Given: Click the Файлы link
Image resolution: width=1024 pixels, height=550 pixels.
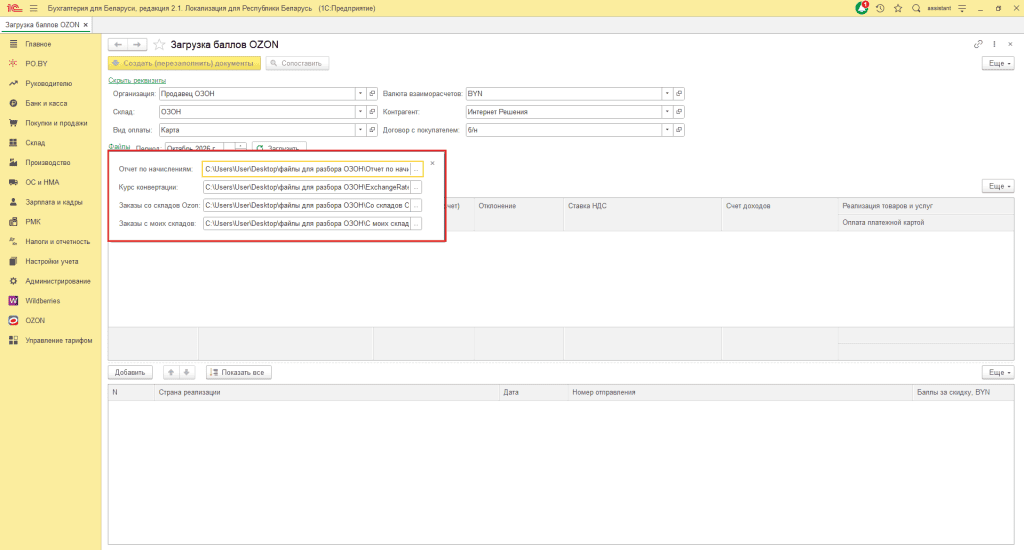Looking at the screenshot, I should click(x=119, y=147).
